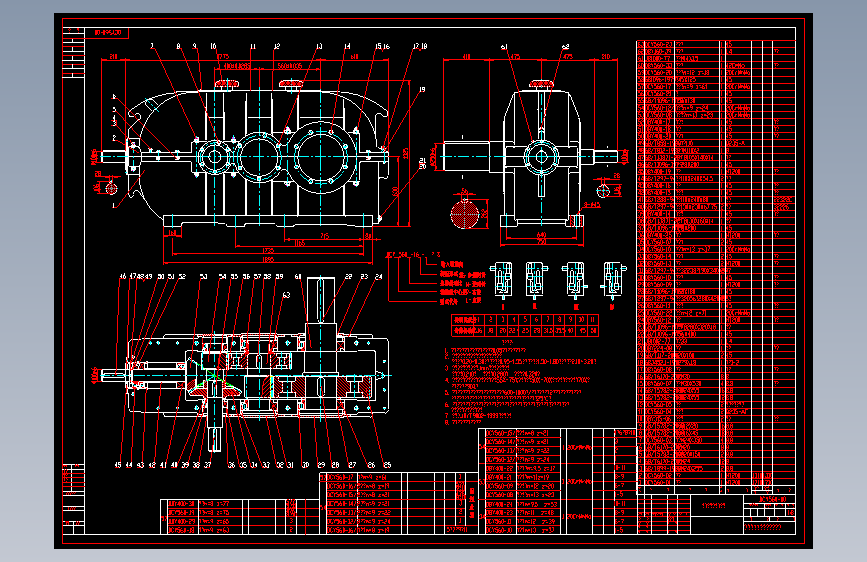Click the right breather cap on front view

coord(291,84)
